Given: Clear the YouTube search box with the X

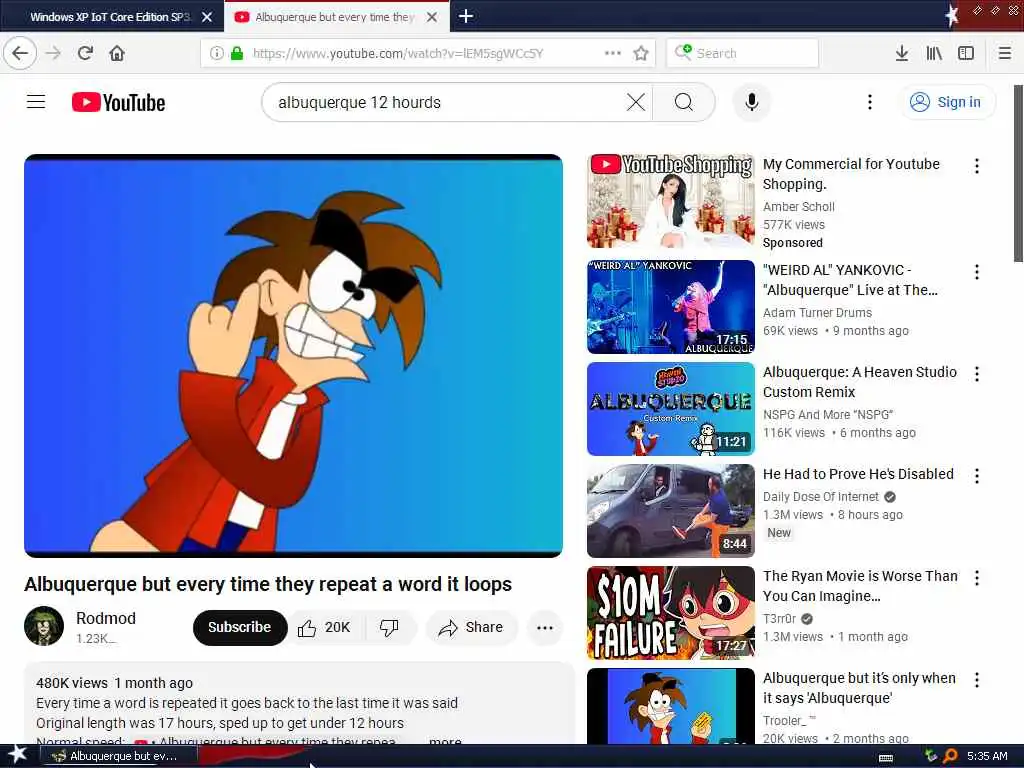Looking at the screenshot, I should coord(635,102).
